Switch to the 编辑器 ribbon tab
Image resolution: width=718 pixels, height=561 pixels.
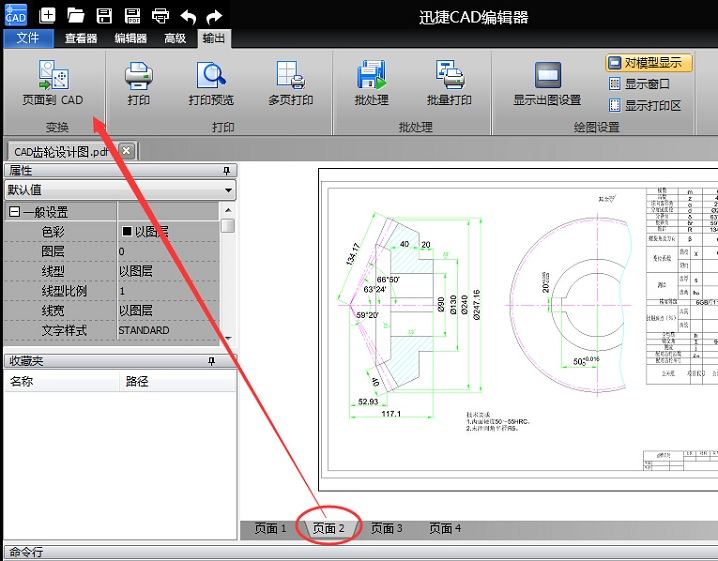[131, 38]
